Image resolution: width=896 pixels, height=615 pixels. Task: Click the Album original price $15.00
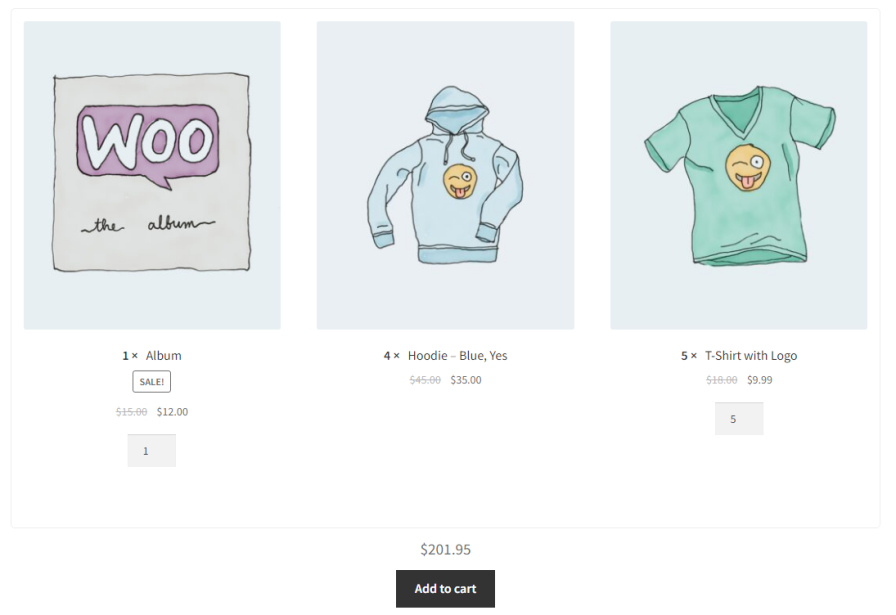click(131, 412)
